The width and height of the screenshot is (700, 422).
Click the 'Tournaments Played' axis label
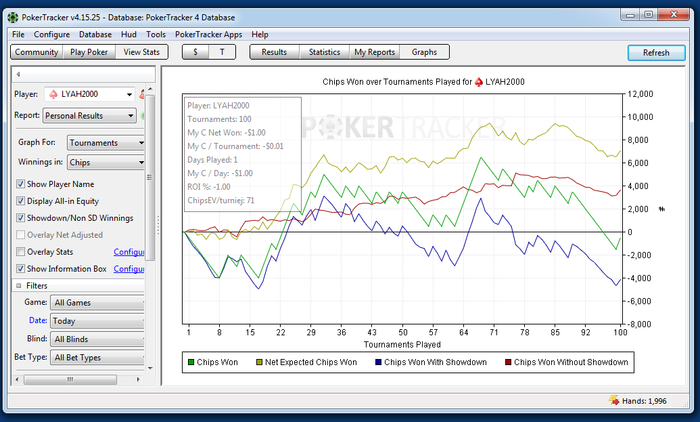tap(402, 344)
